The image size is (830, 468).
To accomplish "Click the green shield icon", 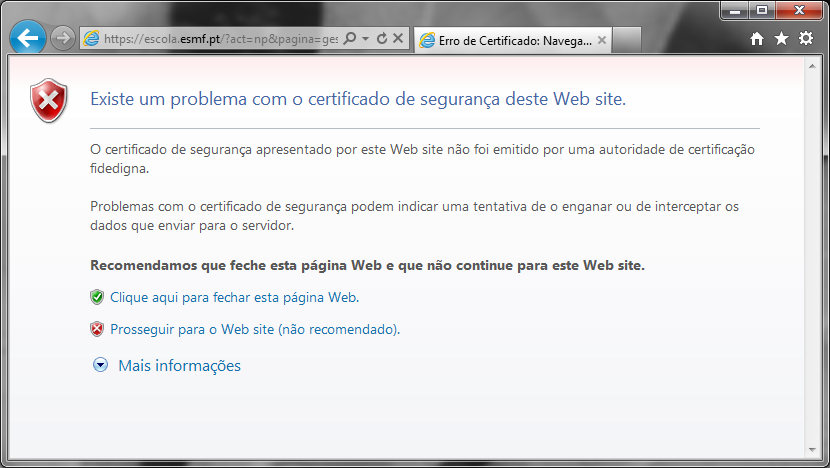I will point(97,297).
